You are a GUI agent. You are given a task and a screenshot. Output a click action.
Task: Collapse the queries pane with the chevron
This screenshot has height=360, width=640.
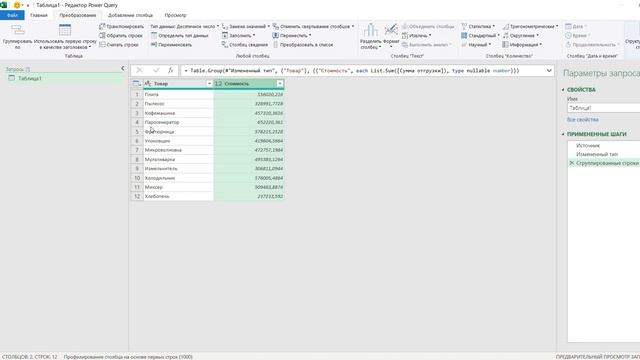pos(122,69)
